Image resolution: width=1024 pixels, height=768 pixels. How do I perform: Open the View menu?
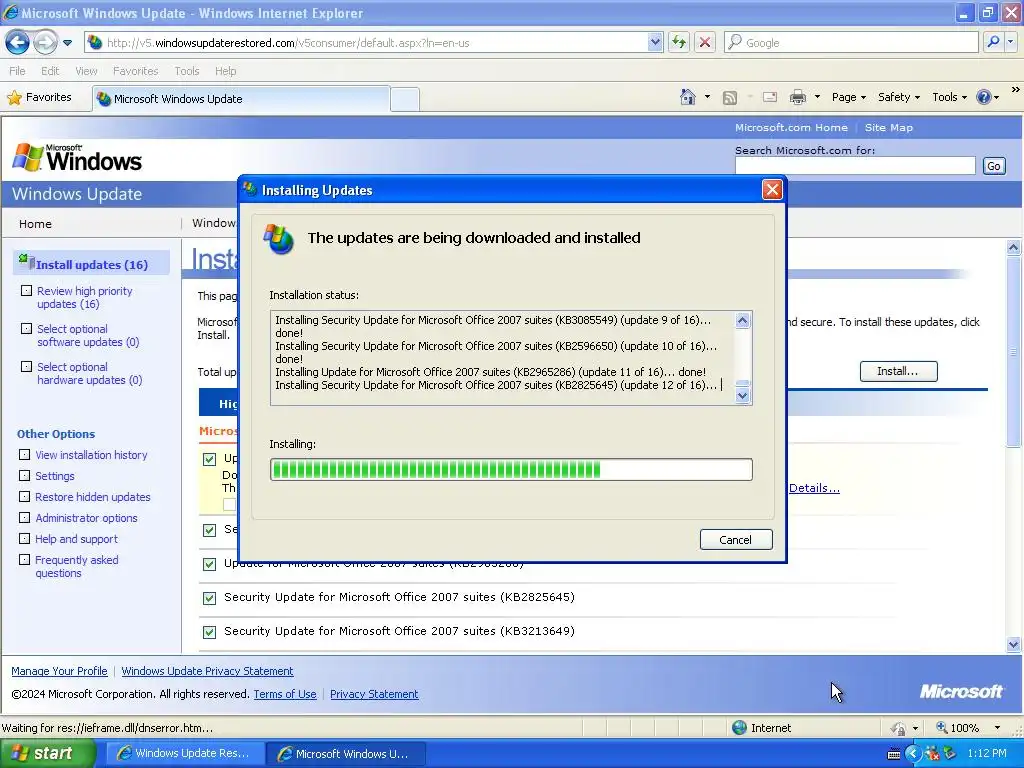86,71
